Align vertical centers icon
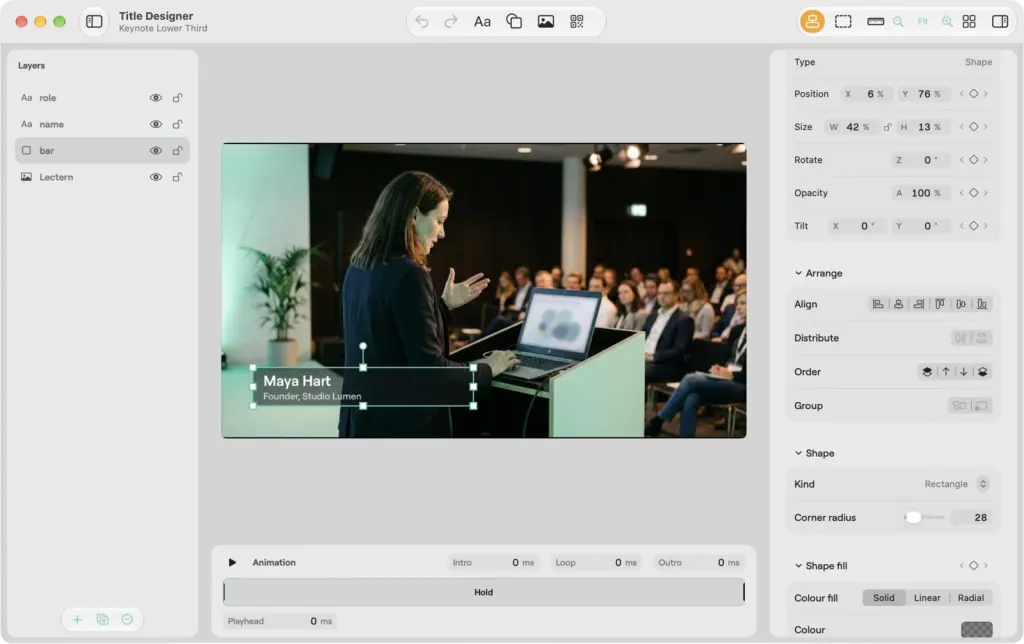Screen dimensions: 1024x644 coord(961,304)
